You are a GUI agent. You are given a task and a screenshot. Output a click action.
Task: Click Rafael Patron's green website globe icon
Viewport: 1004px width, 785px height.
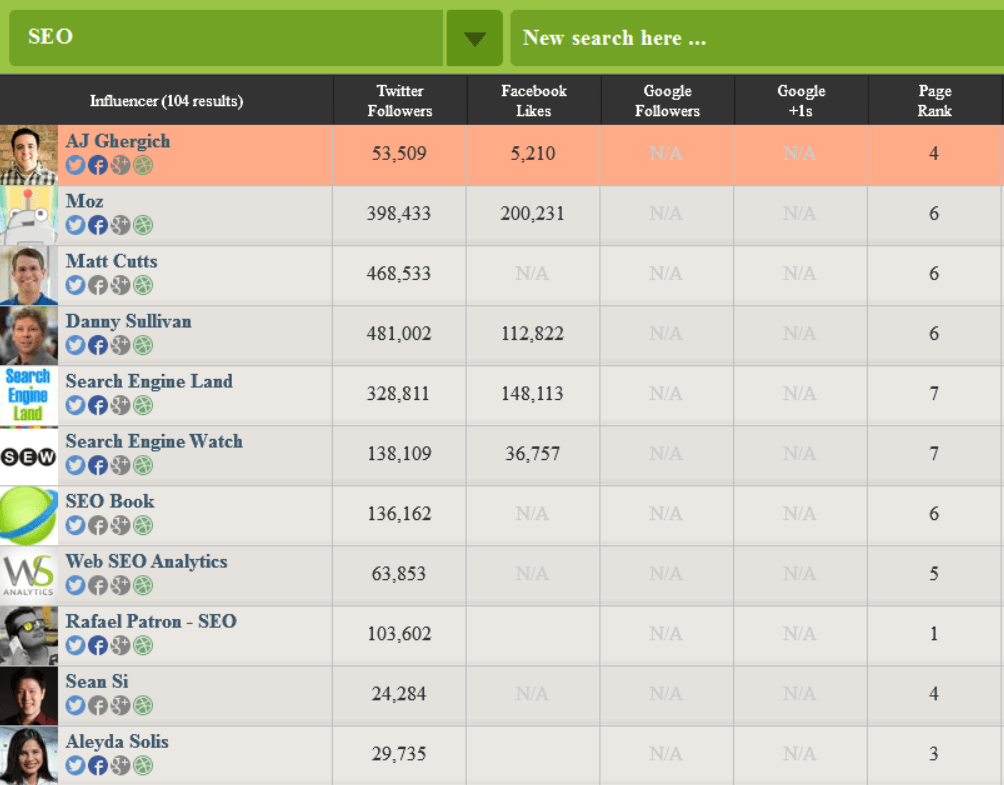(x=143, y=645)
